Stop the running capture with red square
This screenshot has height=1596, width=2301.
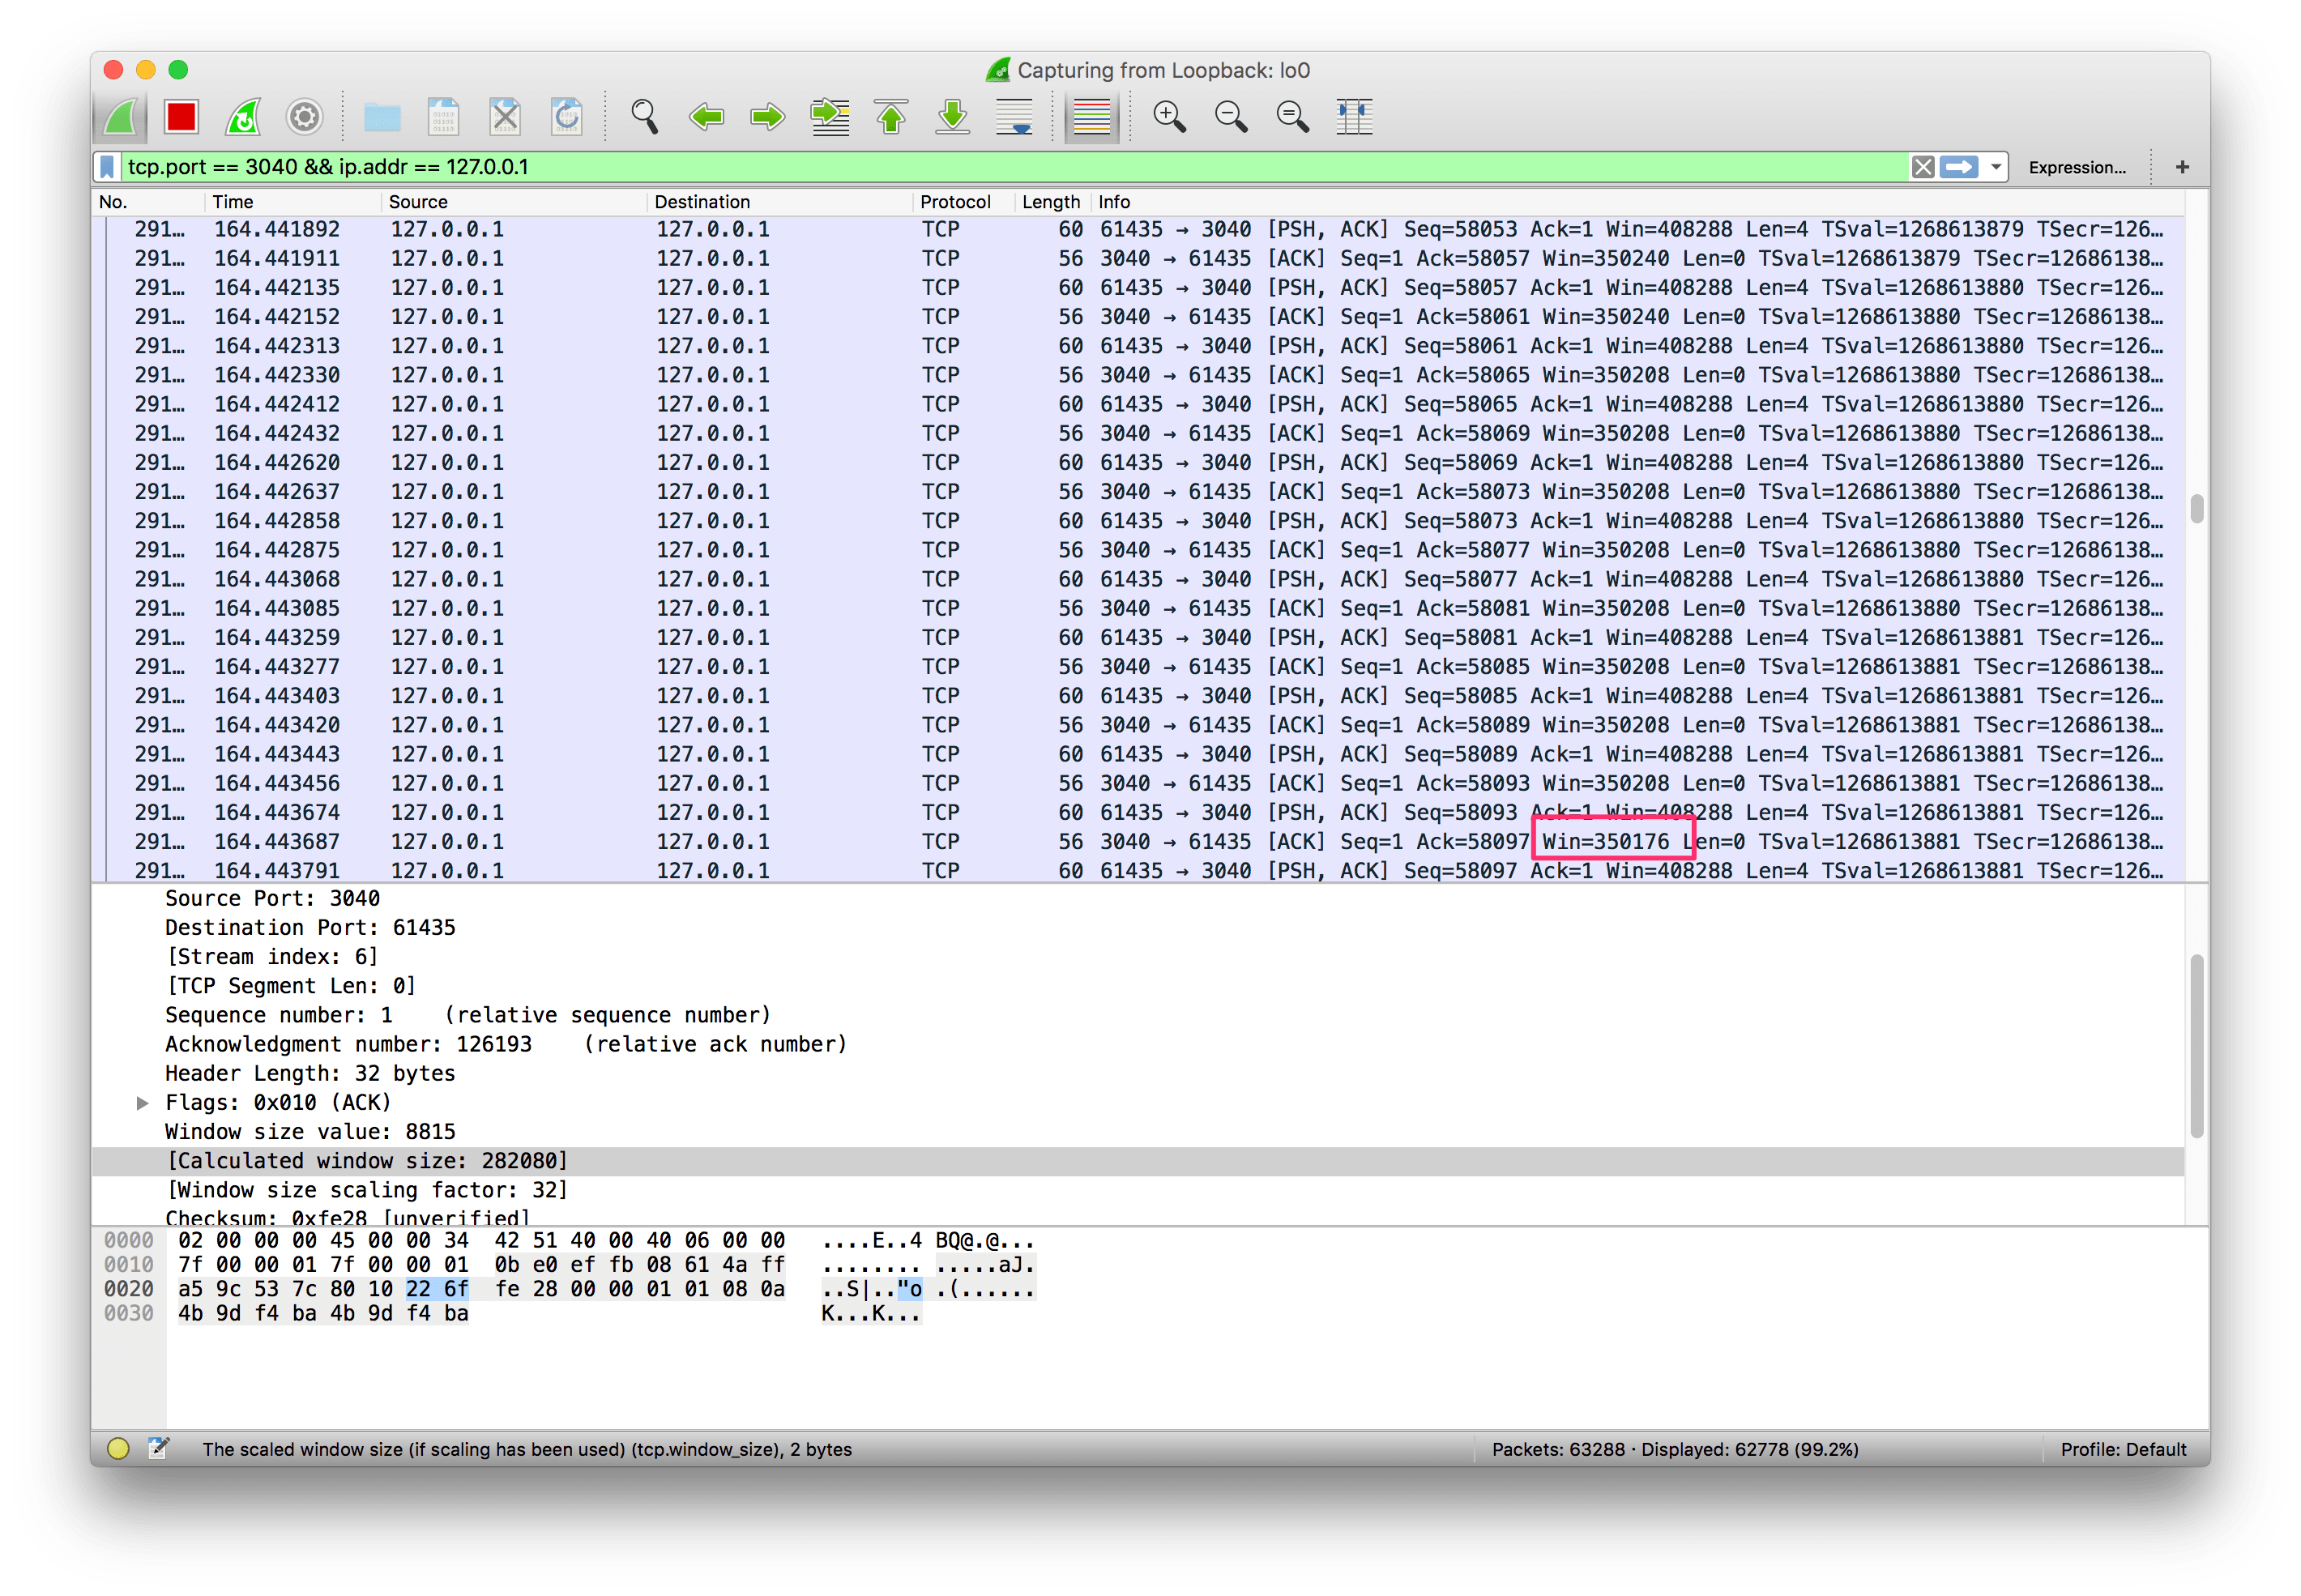[x=182, y=117]
